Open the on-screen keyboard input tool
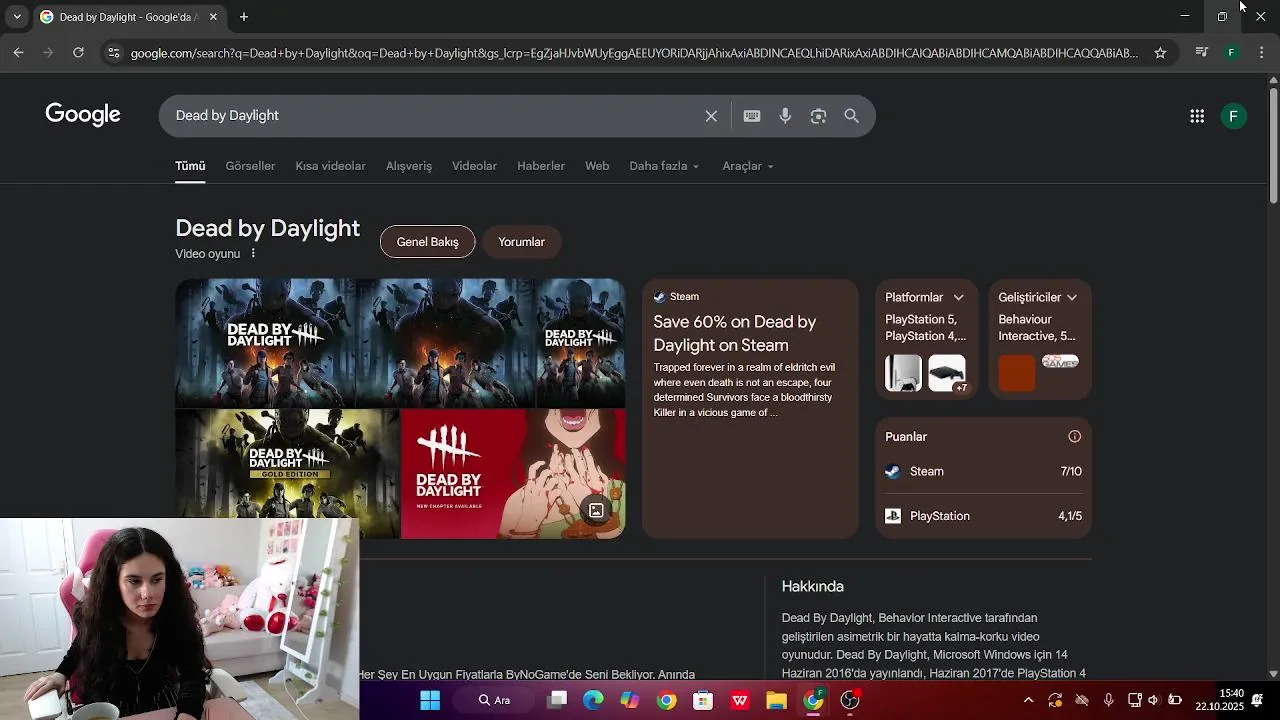The image size is (1280, 720). pyautogui.click(x=752, y=116)
